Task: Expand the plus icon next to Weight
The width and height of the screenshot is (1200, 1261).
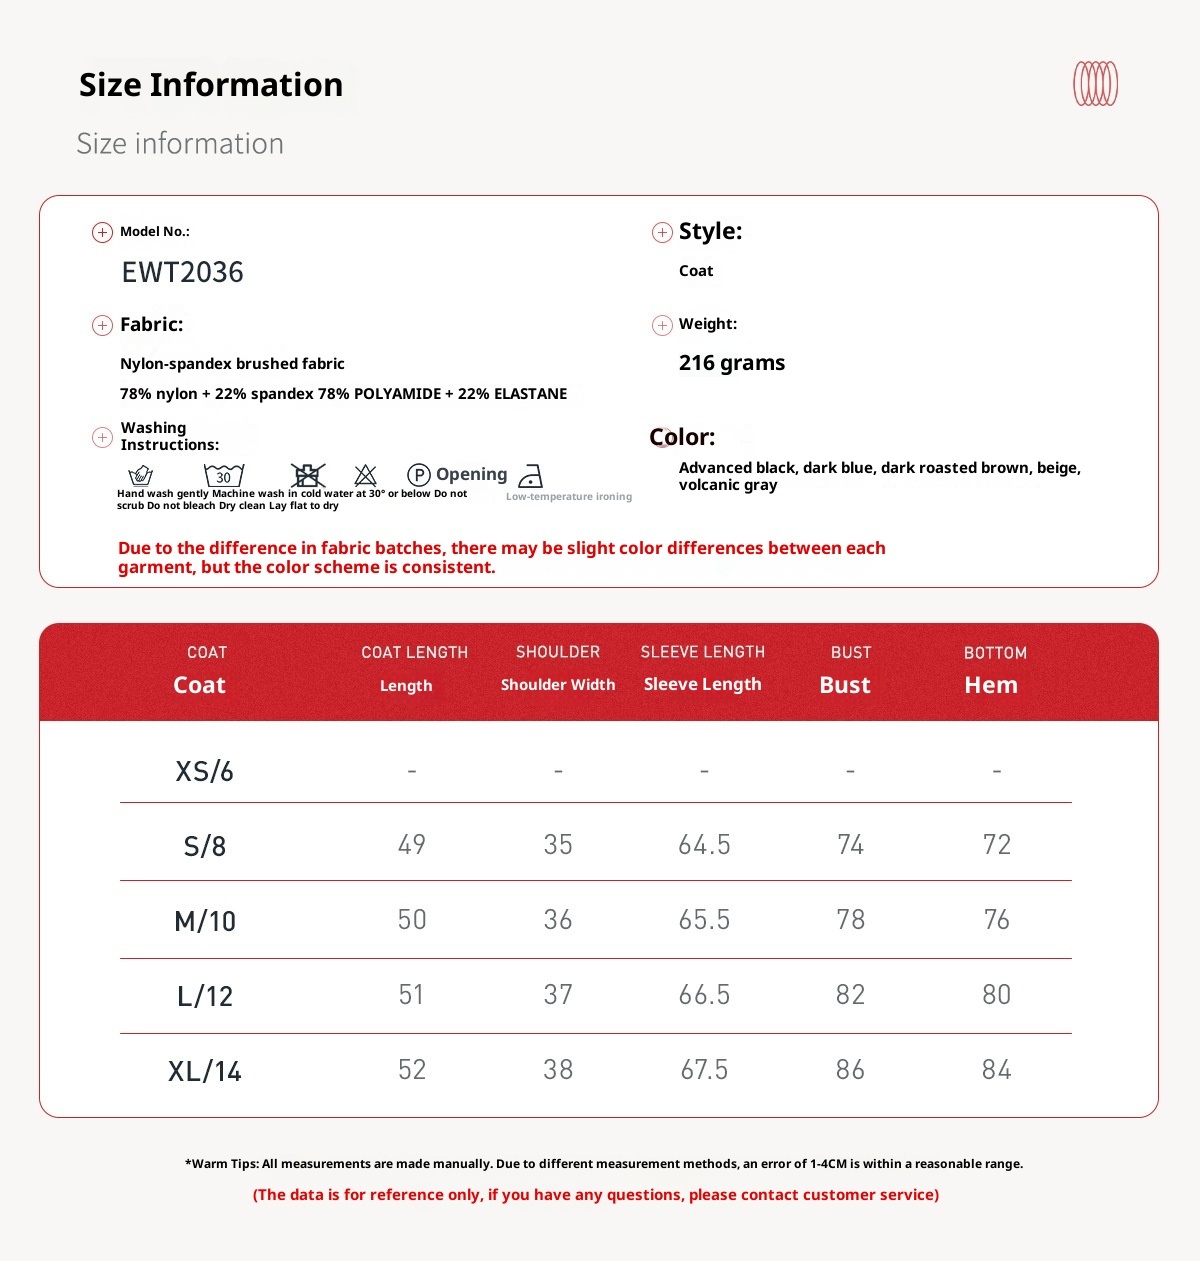Action: (662, 325)
